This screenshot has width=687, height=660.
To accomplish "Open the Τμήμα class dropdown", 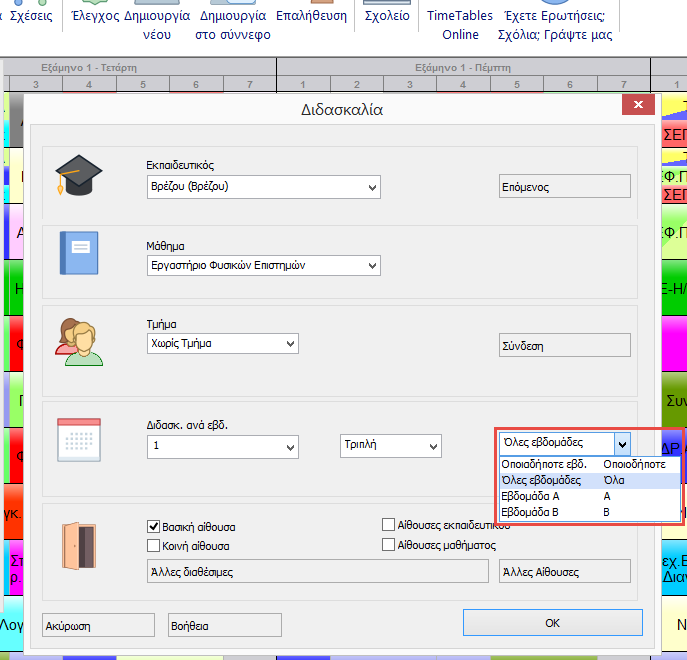I will pyautogui.click(x=290, y=344).
